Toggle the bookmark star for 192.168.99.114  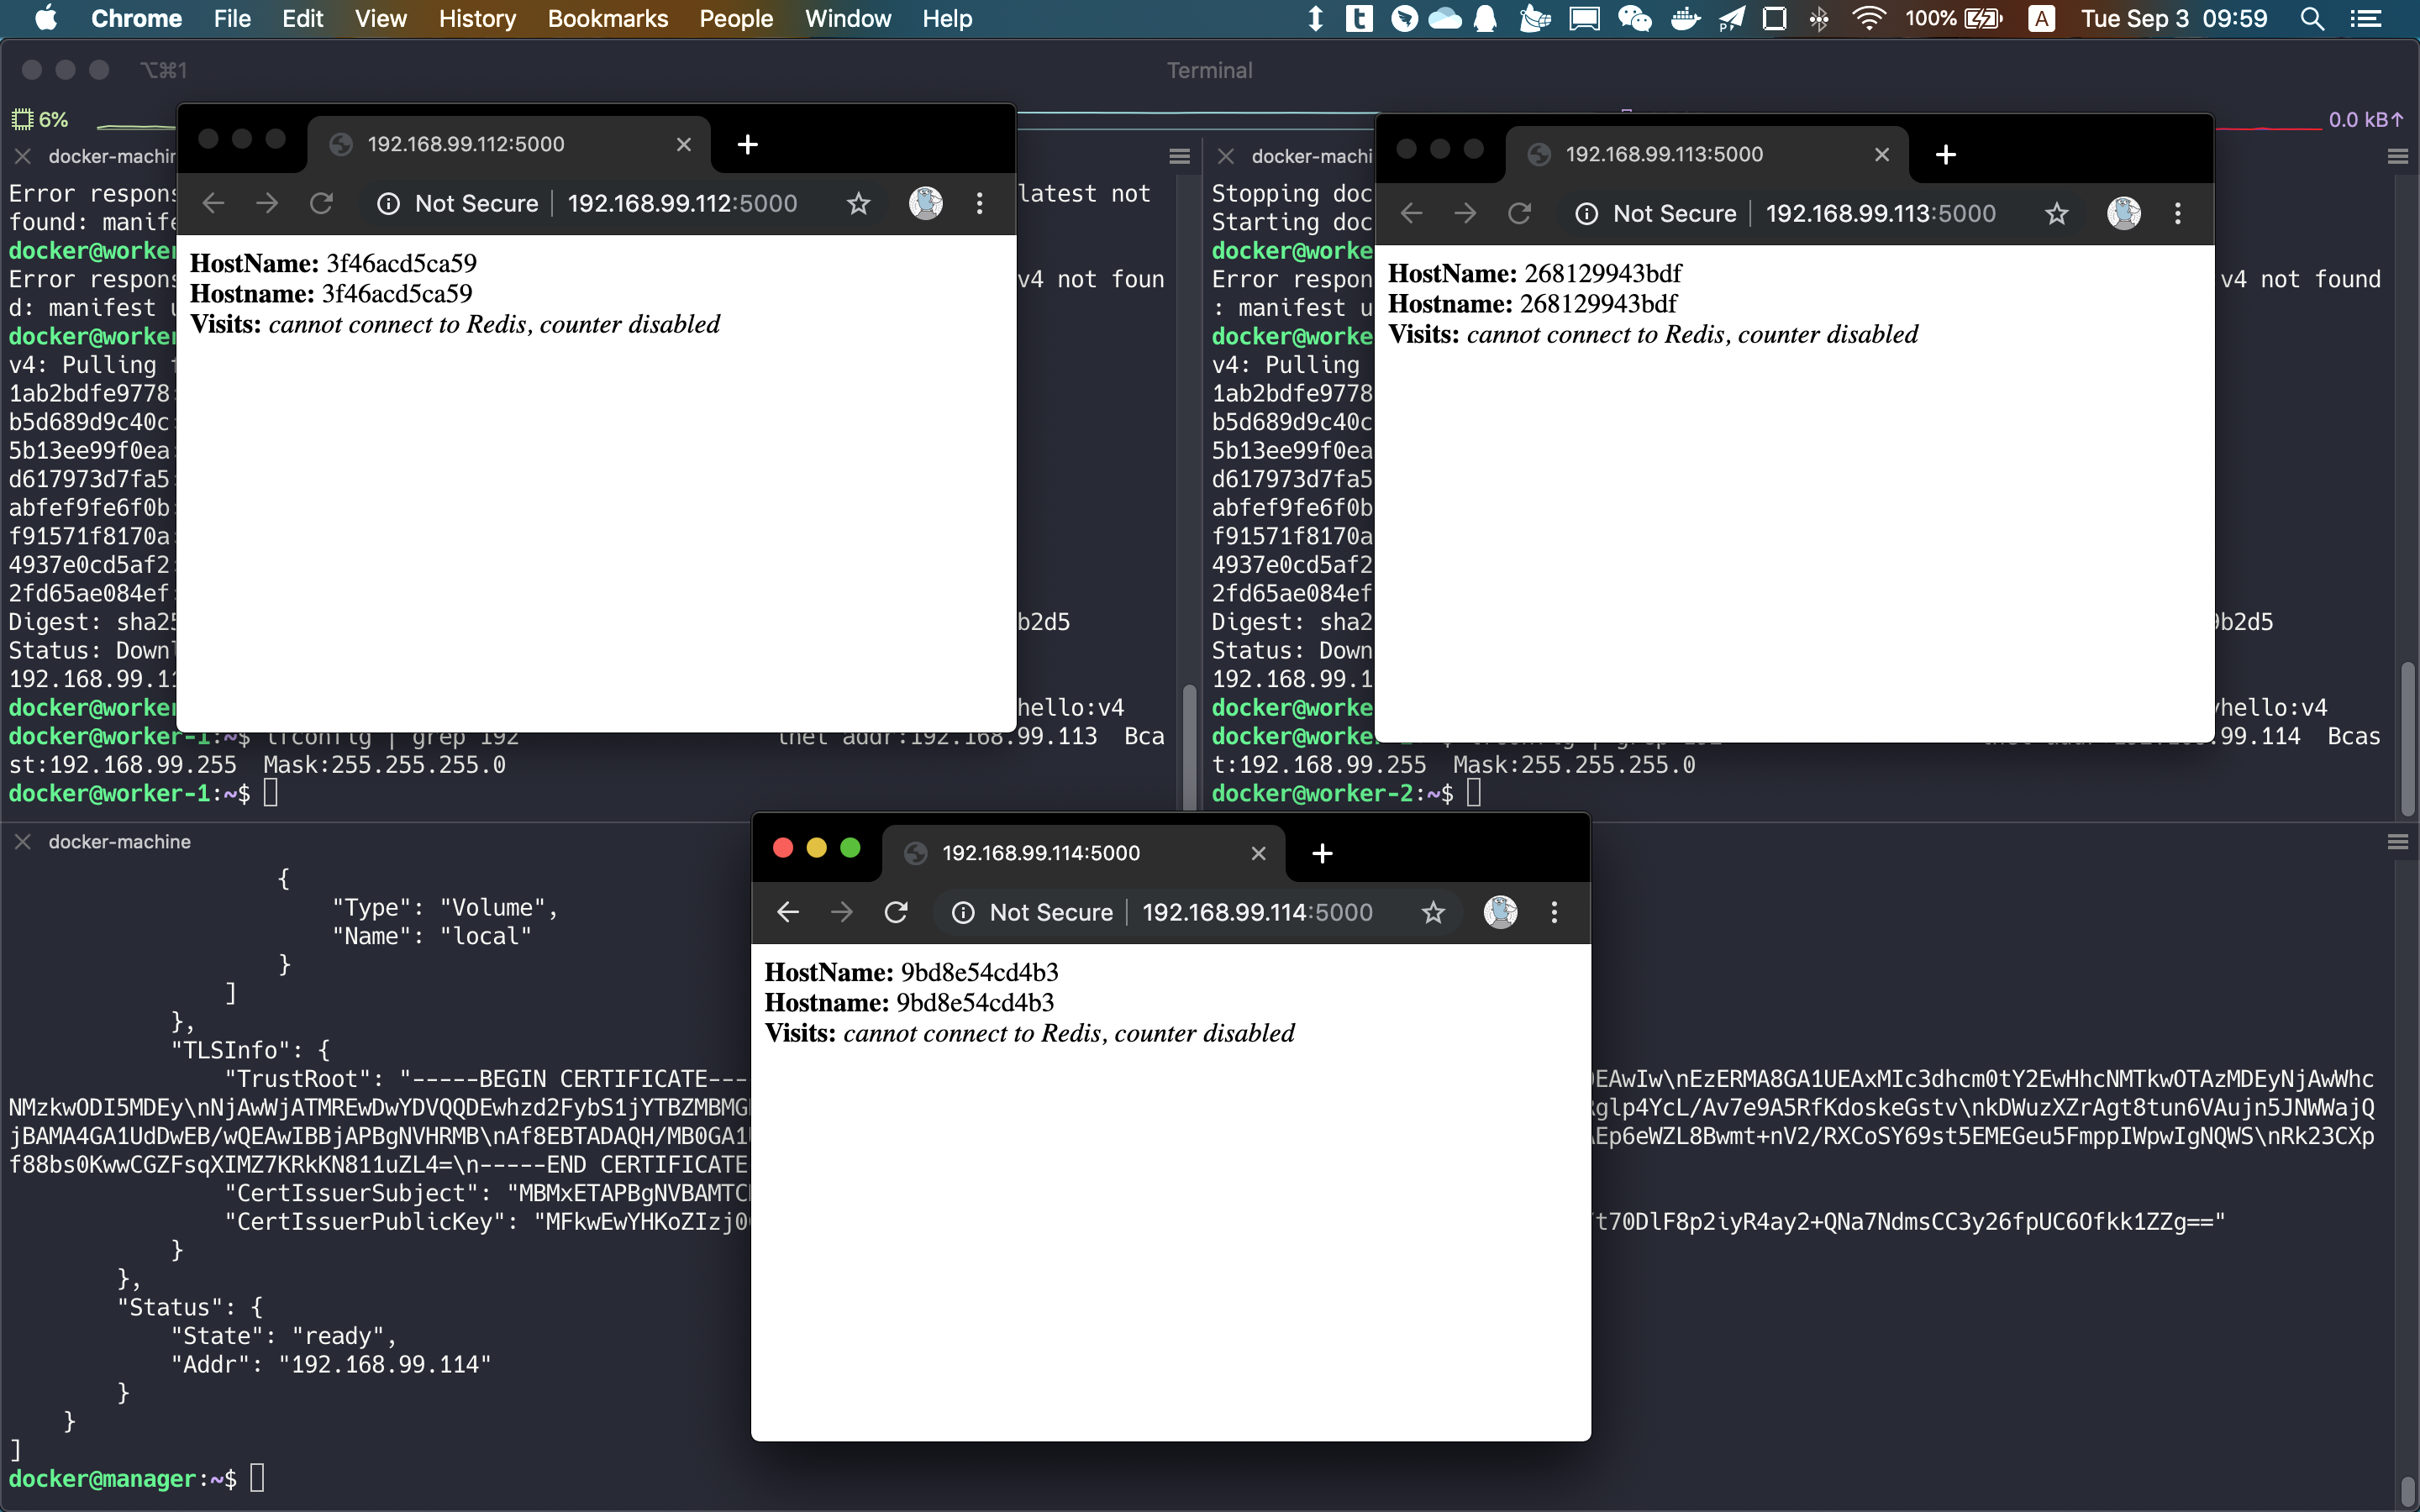coord(1432,912)
